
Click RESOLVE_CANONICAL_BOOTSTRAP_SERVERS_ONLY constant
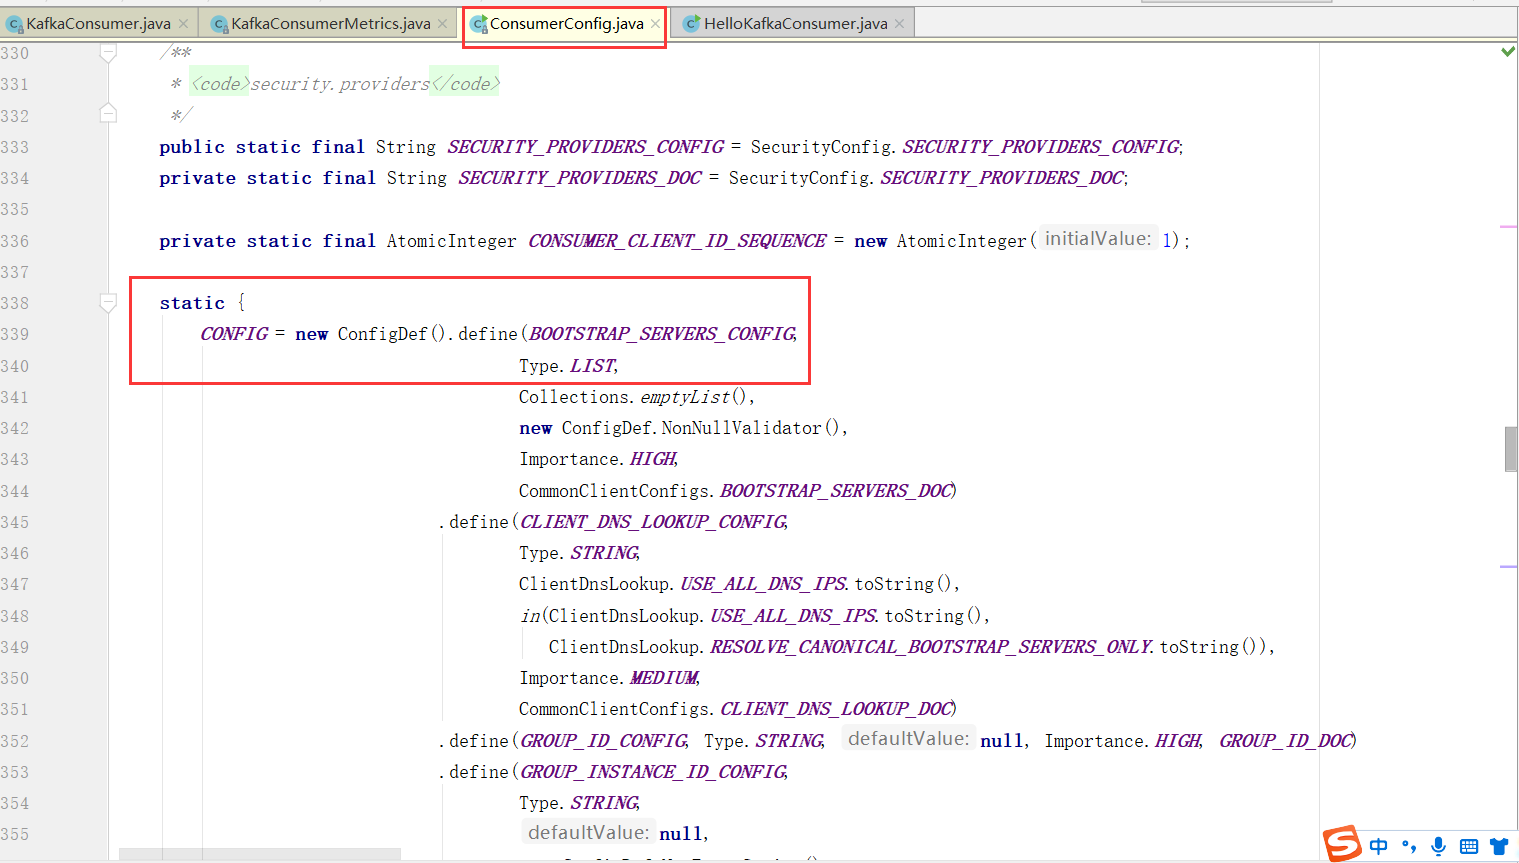pyautogui.click(x=931, y=647)
